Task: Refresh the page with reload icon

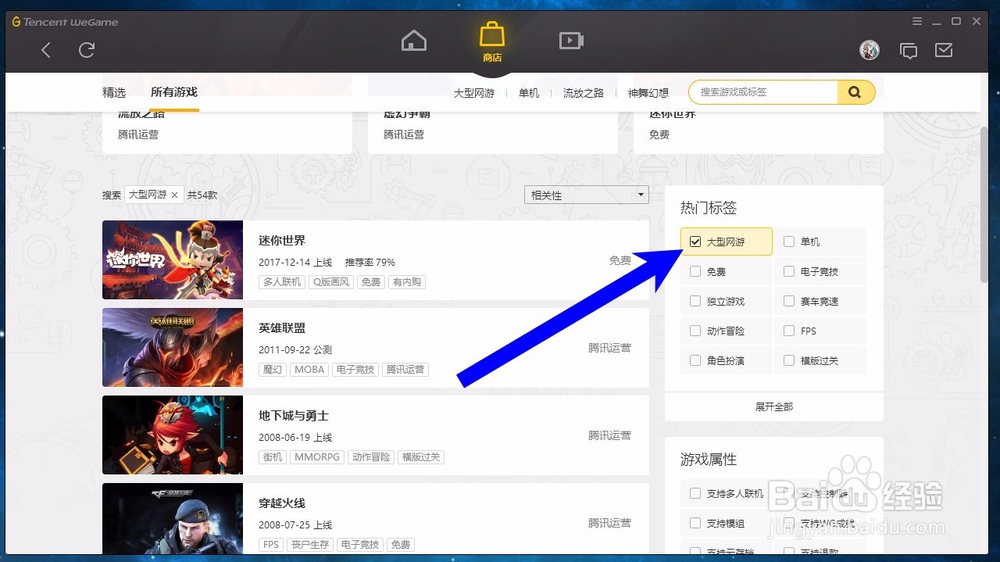Action: 87,50
